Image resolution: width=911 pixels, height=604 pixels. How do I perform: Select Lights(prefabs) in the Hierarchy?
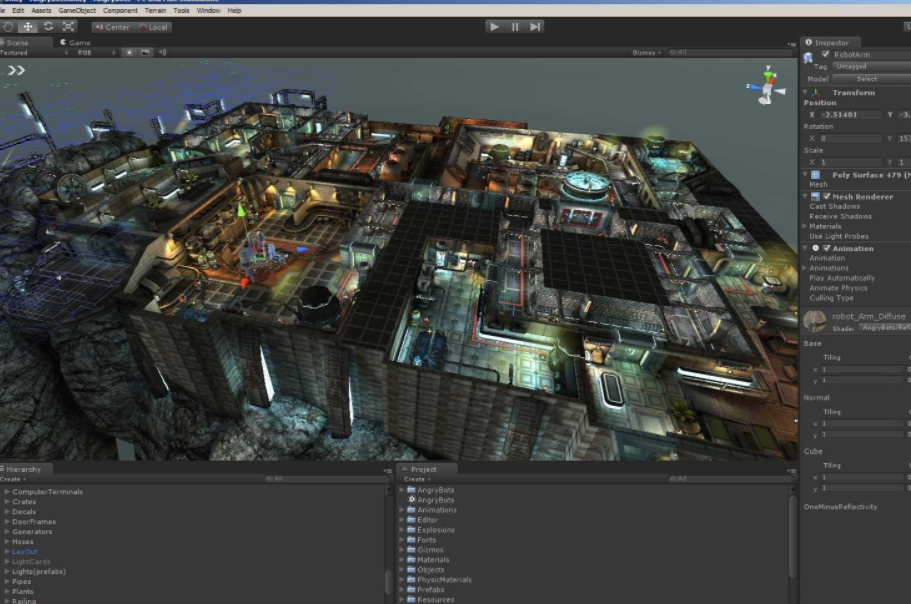39,571
